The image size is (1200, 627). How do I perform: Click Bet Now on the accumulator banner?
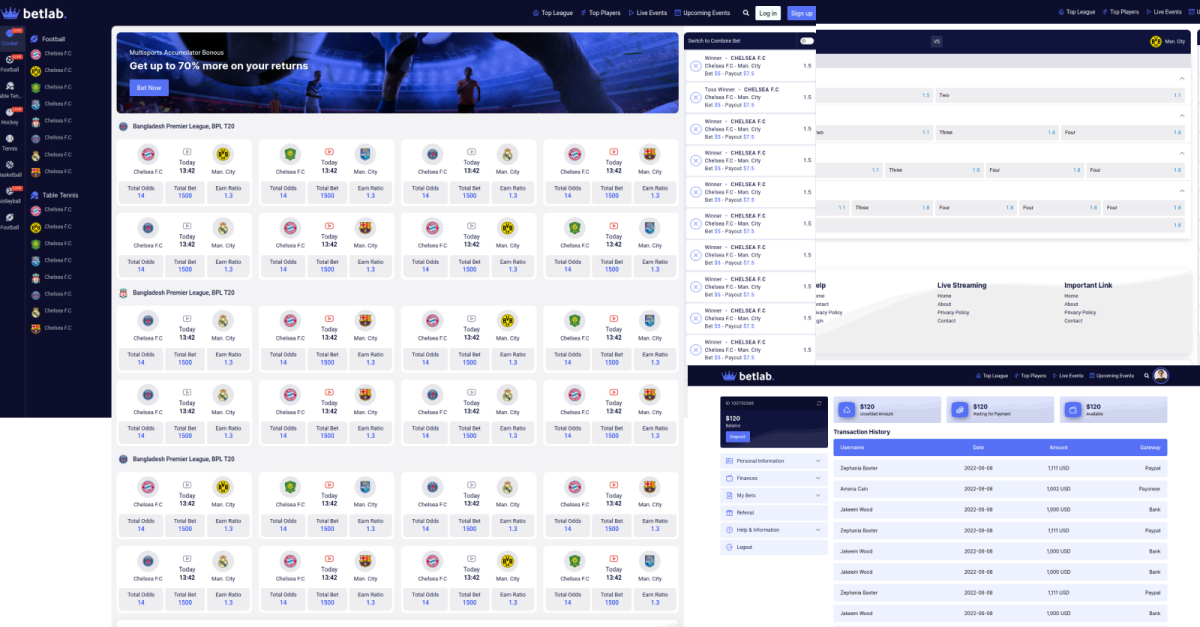[x=149, y=88]
